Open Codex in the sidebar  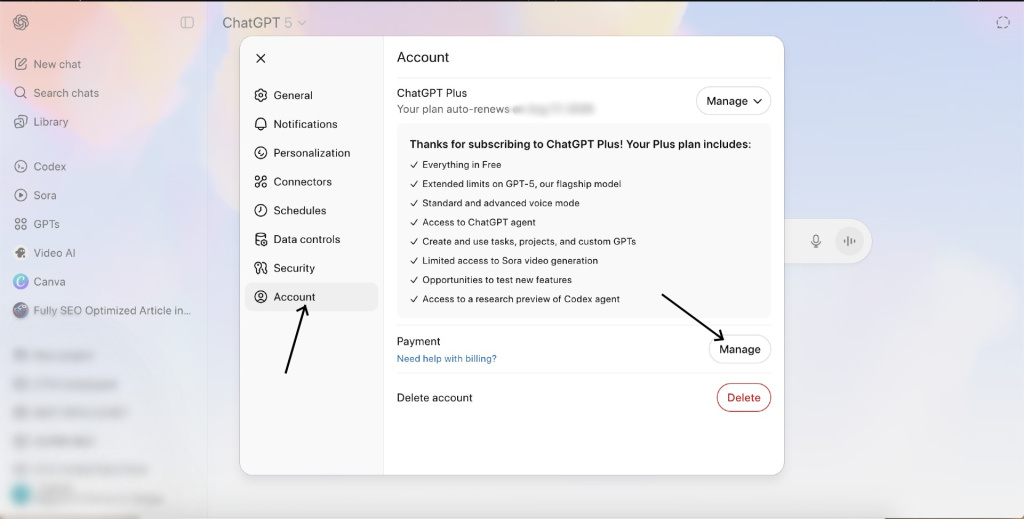coord(40,166)
